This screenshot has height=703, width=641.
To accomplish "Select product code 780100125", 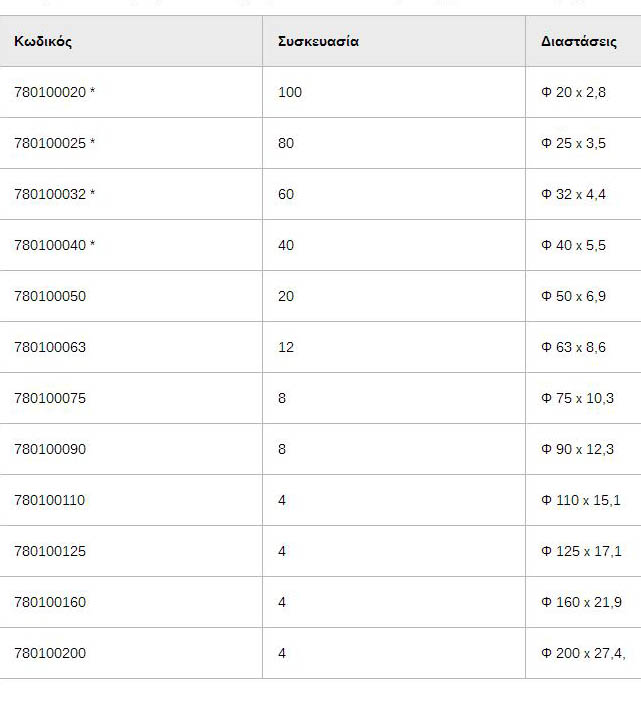I will coord(50,551).
